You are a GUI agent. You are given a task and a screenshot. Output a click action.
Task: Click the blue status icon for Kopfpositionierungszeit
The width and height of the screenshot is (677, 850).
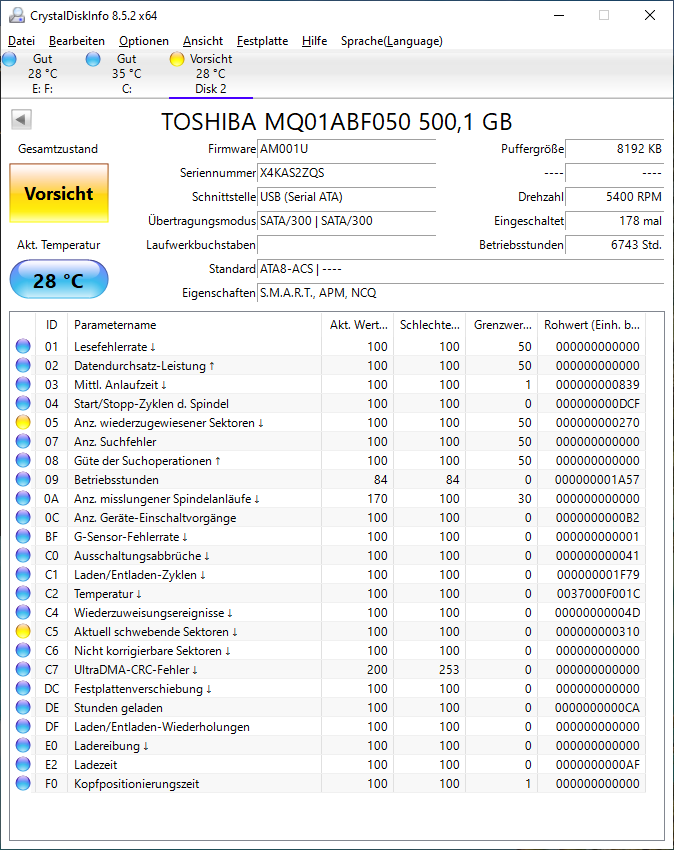point(23,784)
